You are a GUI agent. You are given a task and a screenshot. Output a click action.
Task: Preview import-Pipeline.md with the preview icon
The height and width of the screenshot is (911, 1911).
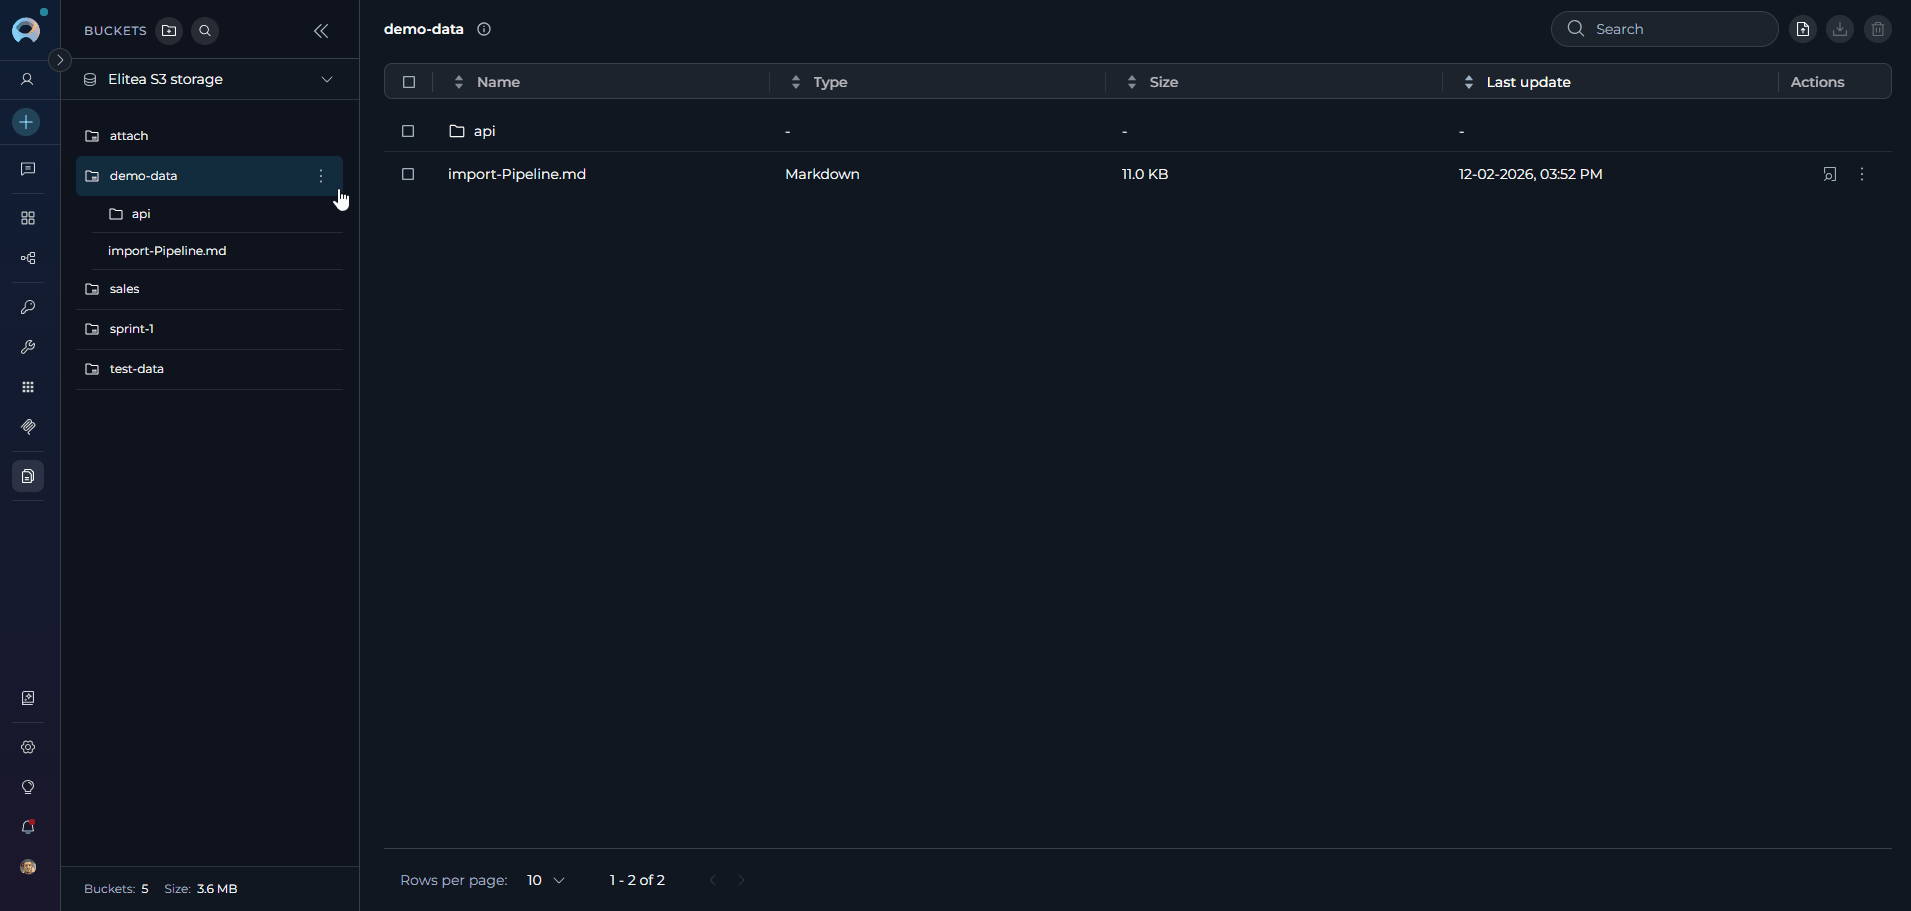click(1830, 174)
